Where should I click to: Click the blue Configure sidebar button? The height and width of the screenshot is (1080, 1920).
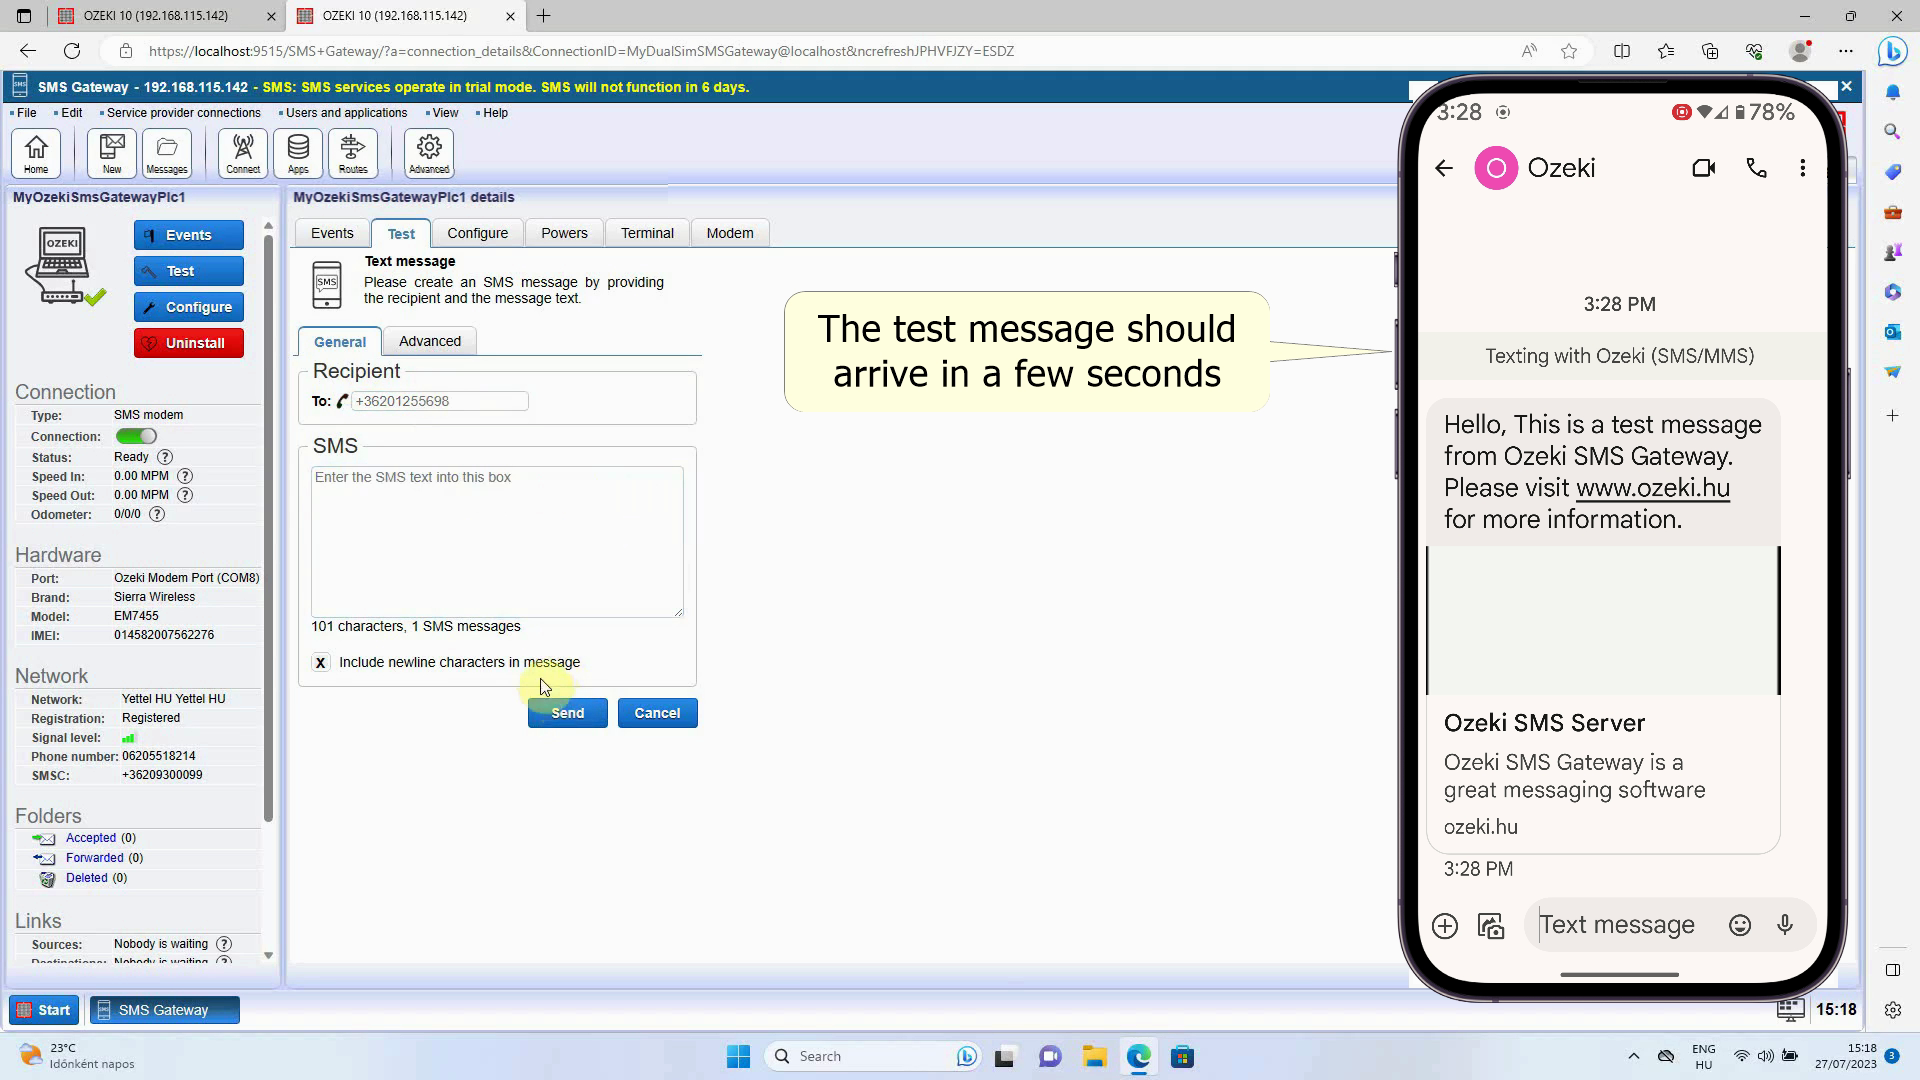(189, 307)
